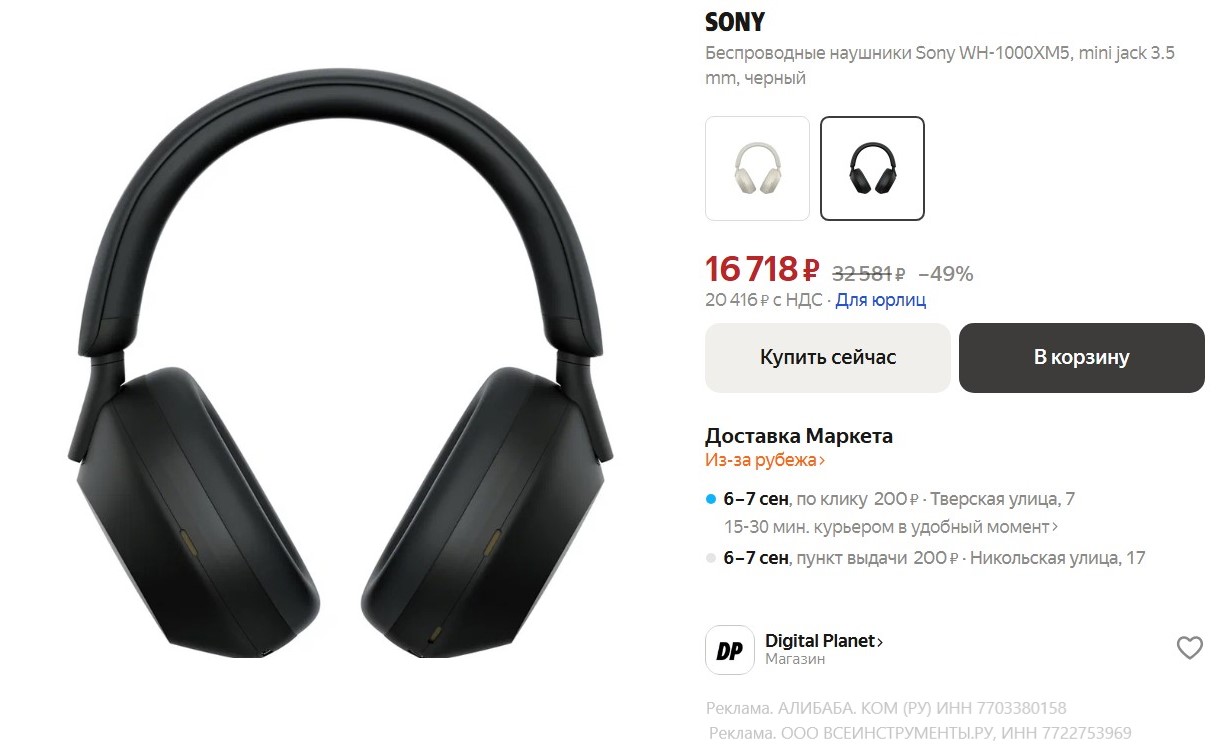This screenshot has height=748, width=1230.
Task: Select the пункт выдачи delivery option bullet
Action: 711,558
